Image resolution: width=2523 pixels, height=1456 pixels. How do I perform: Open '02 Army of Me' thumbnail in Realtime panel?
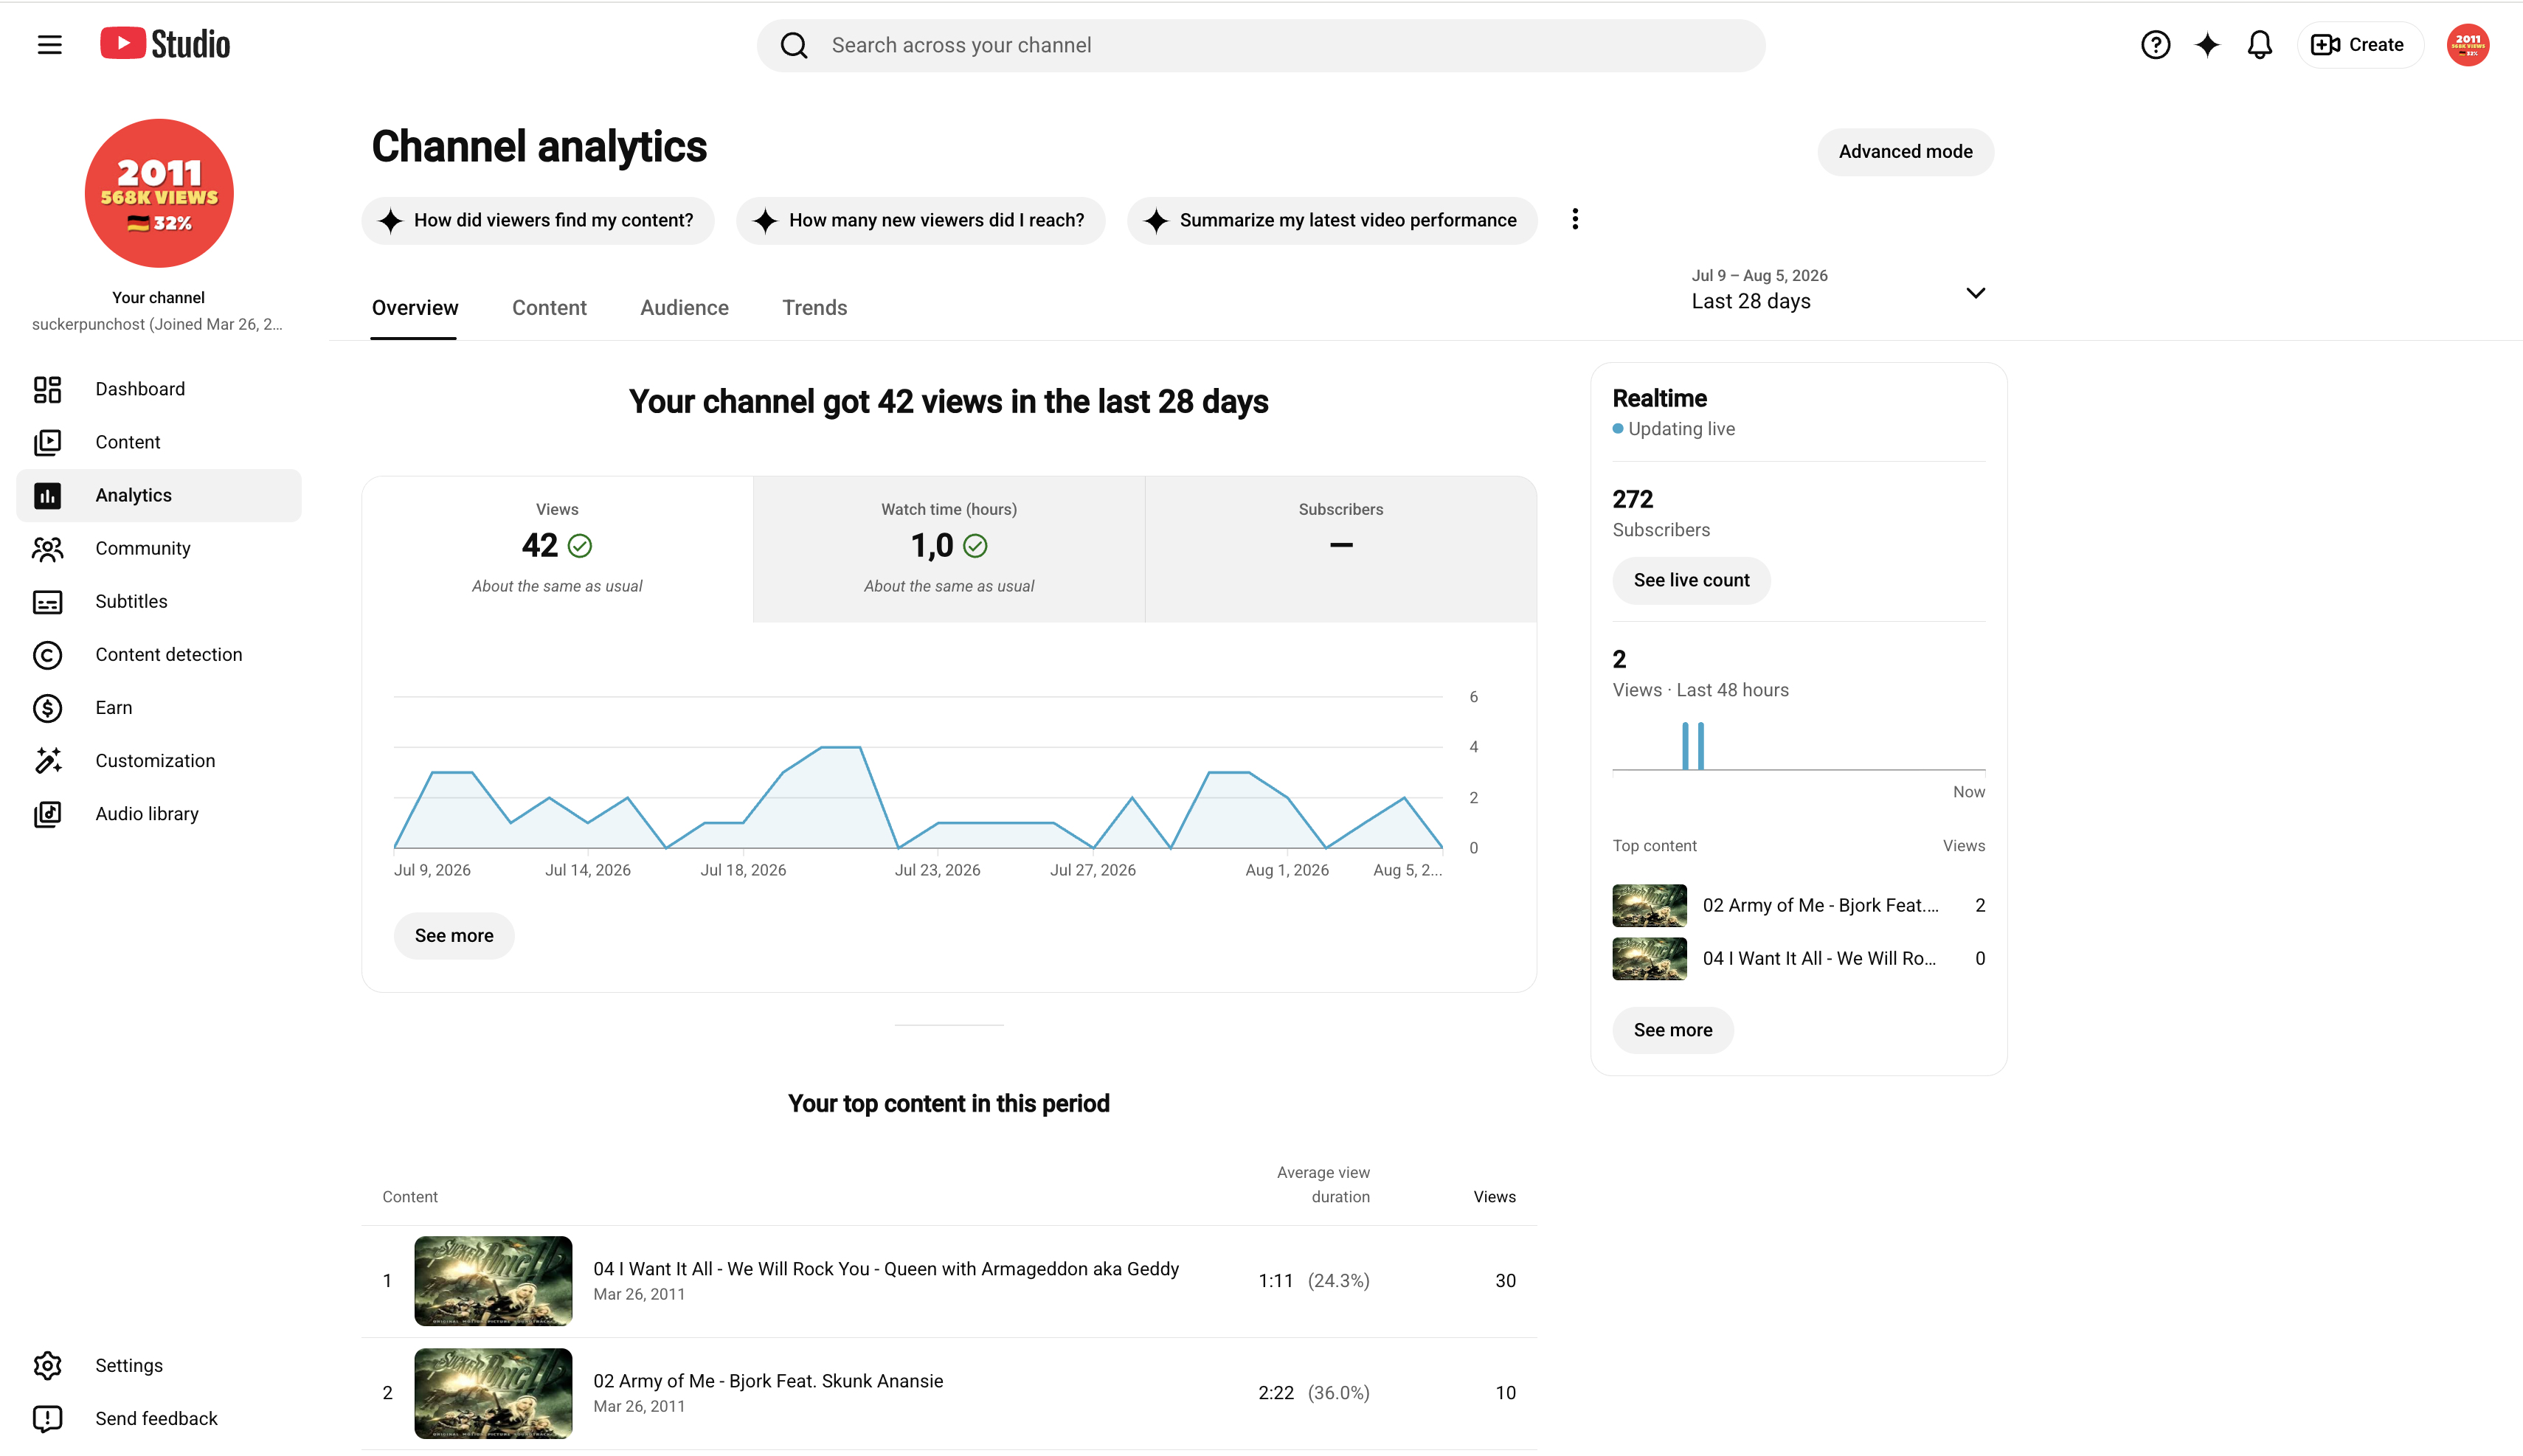[1649, 905]
